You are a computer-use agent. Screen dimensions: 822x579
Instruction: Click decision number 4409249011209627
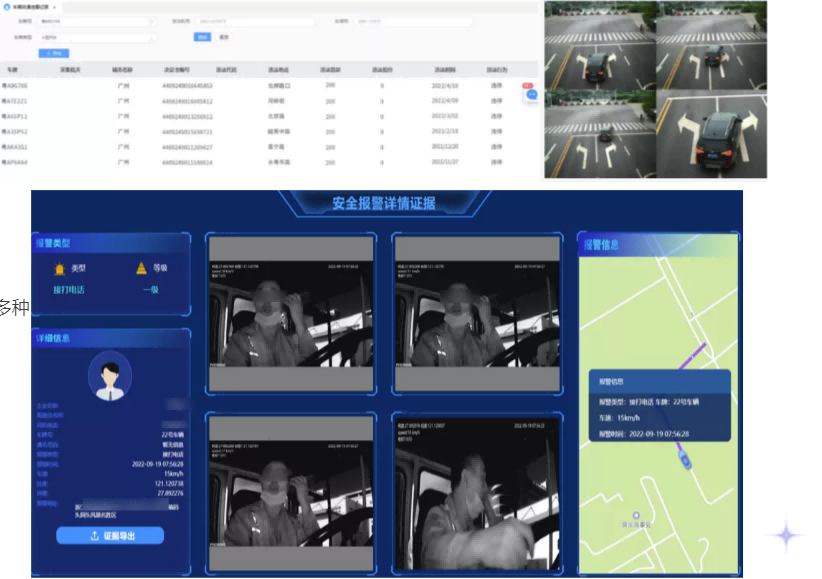coord(187,147)
